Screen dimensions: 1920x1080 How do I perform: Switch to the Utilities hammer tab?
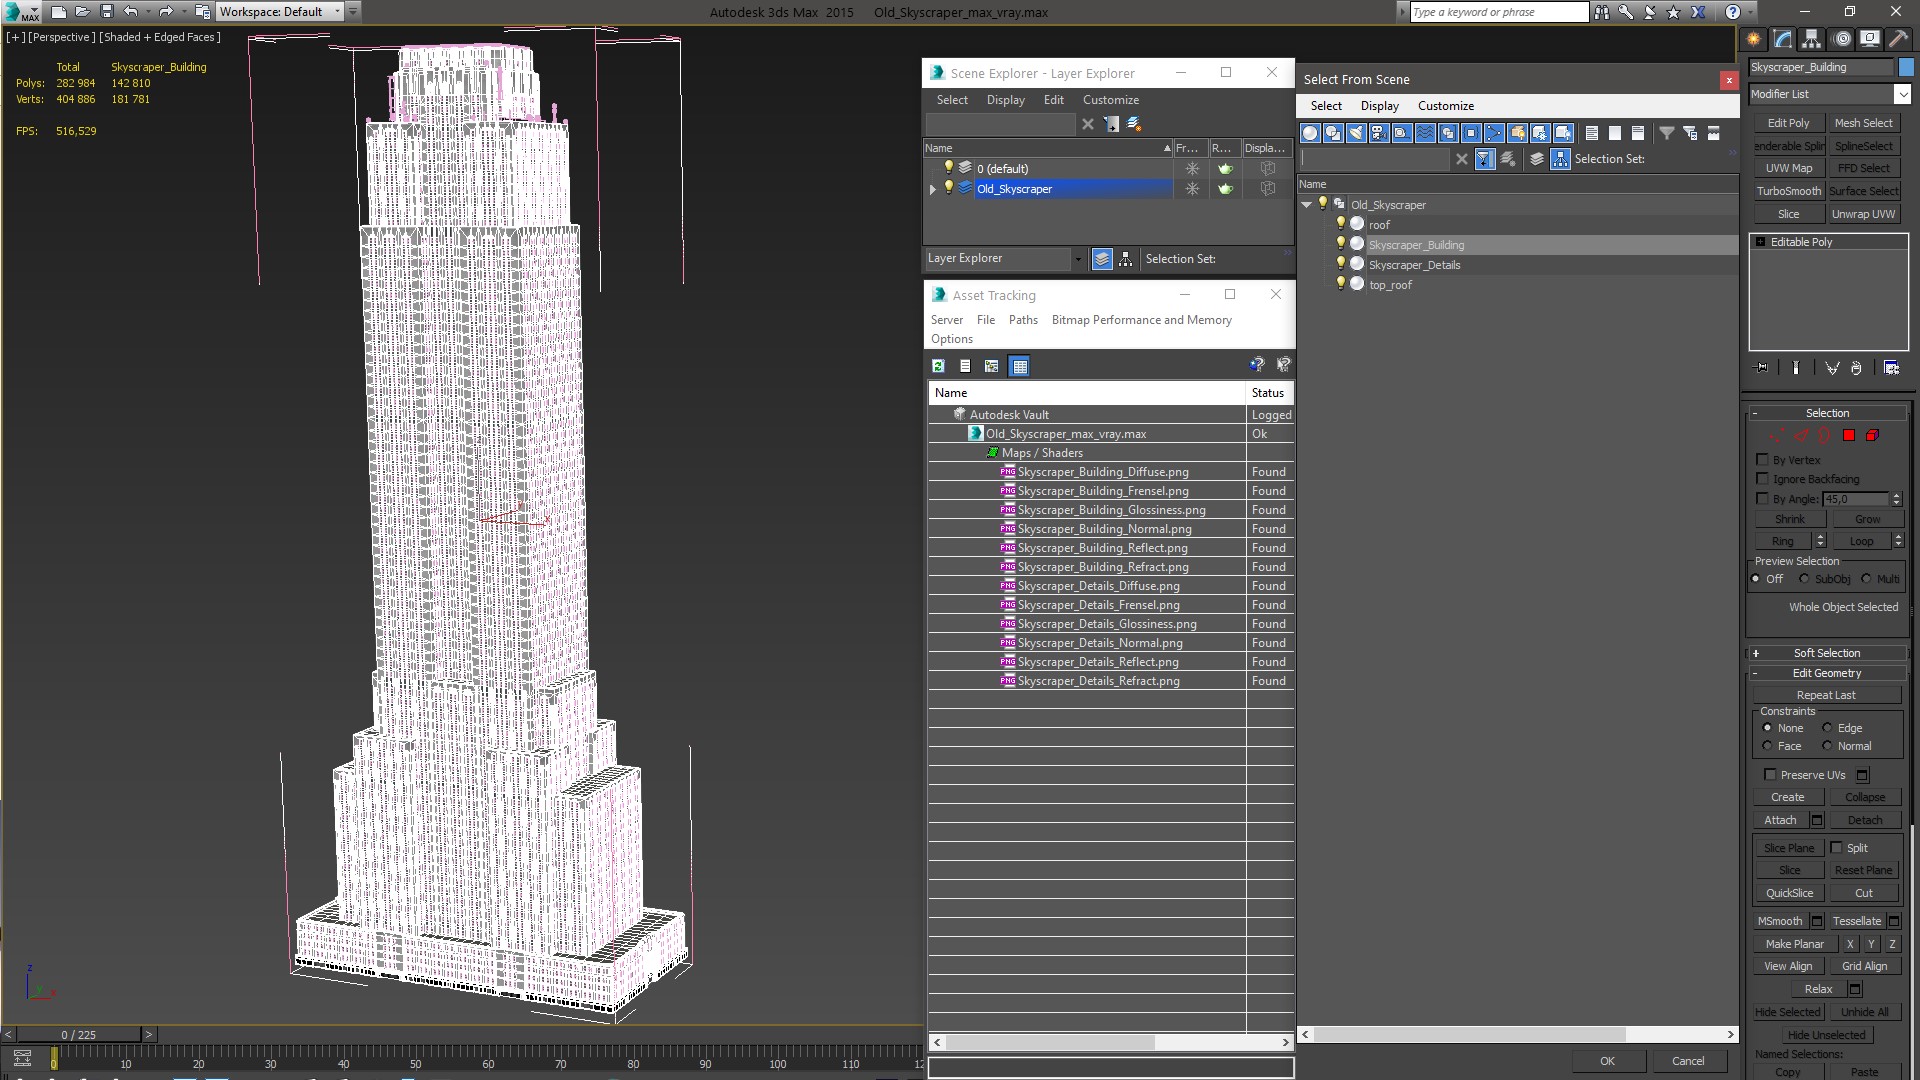1898,39
